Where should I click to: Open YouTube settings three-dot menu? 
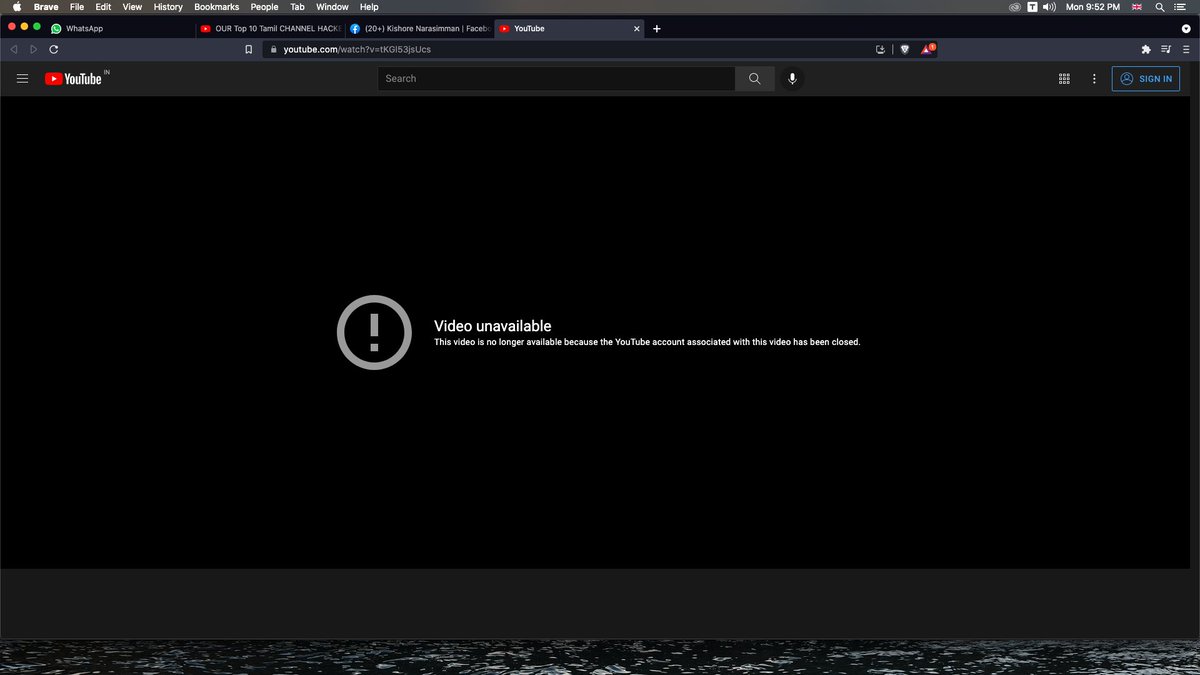click(1094, 78)
